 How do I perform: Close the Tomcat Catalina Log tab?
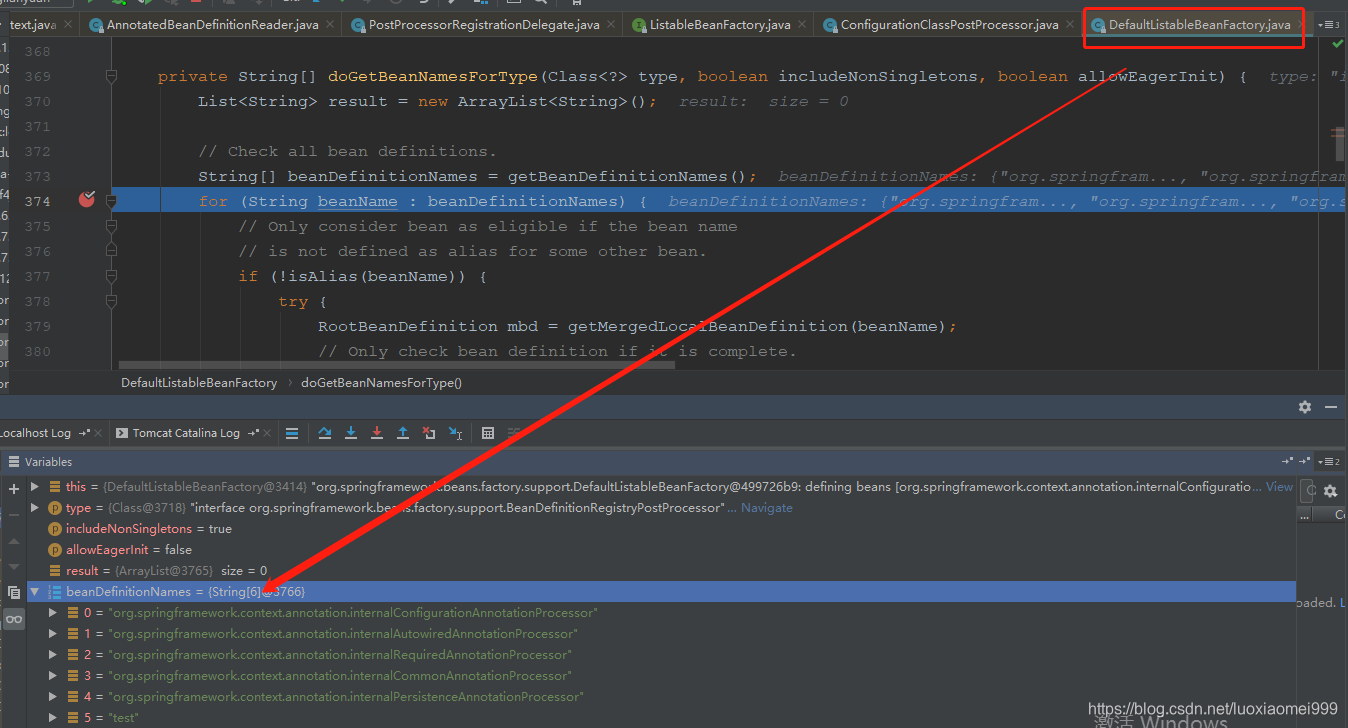[268, 433]
